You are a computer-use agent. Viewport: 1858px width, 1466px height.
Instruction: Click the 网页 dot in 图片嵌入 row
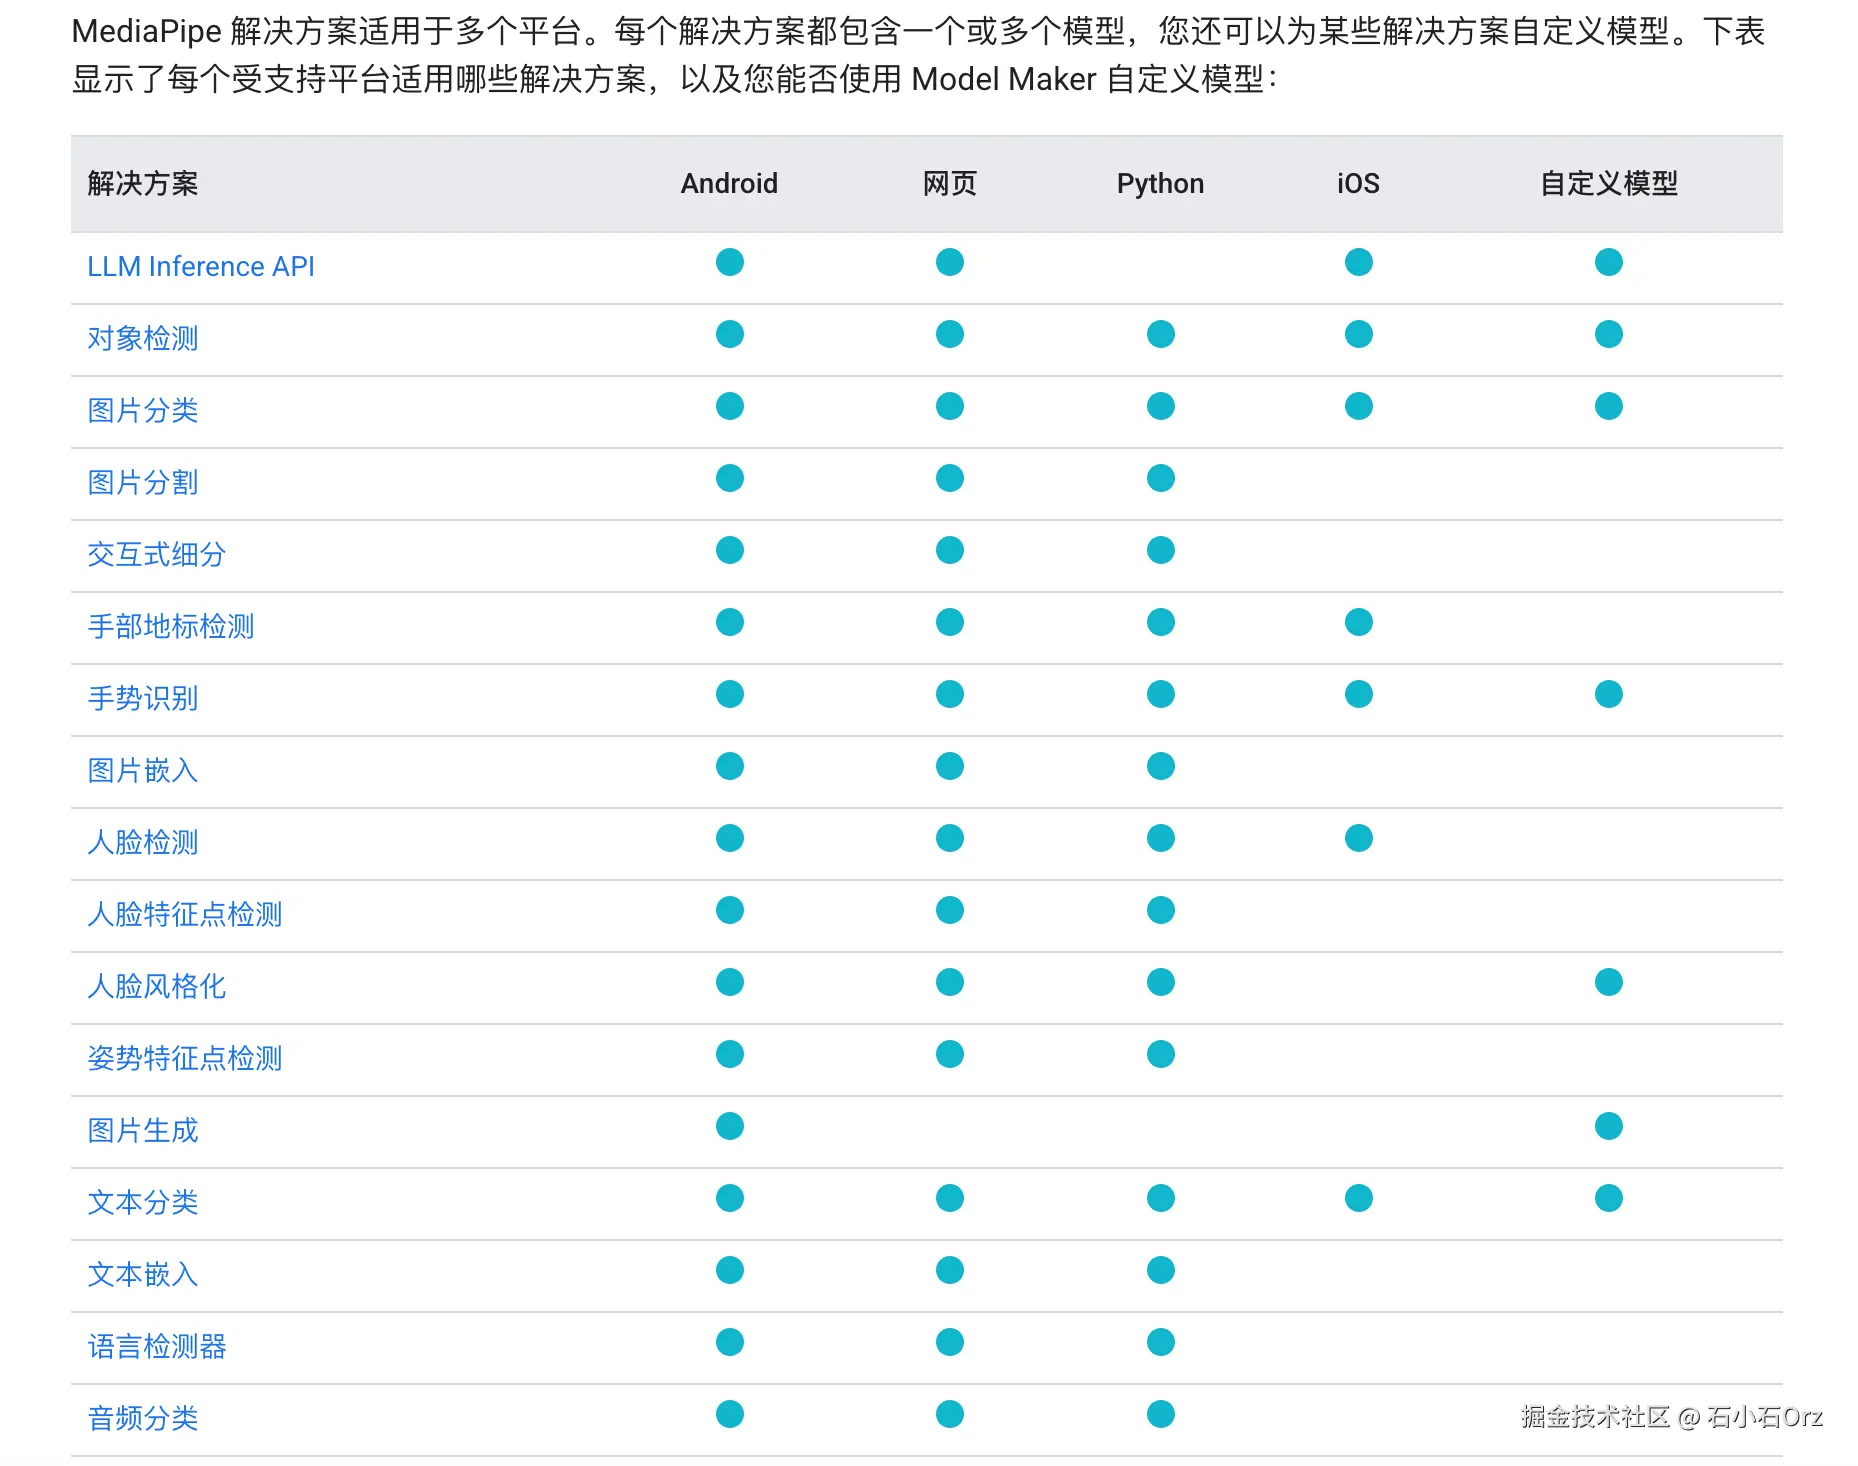tap(950, 766)
